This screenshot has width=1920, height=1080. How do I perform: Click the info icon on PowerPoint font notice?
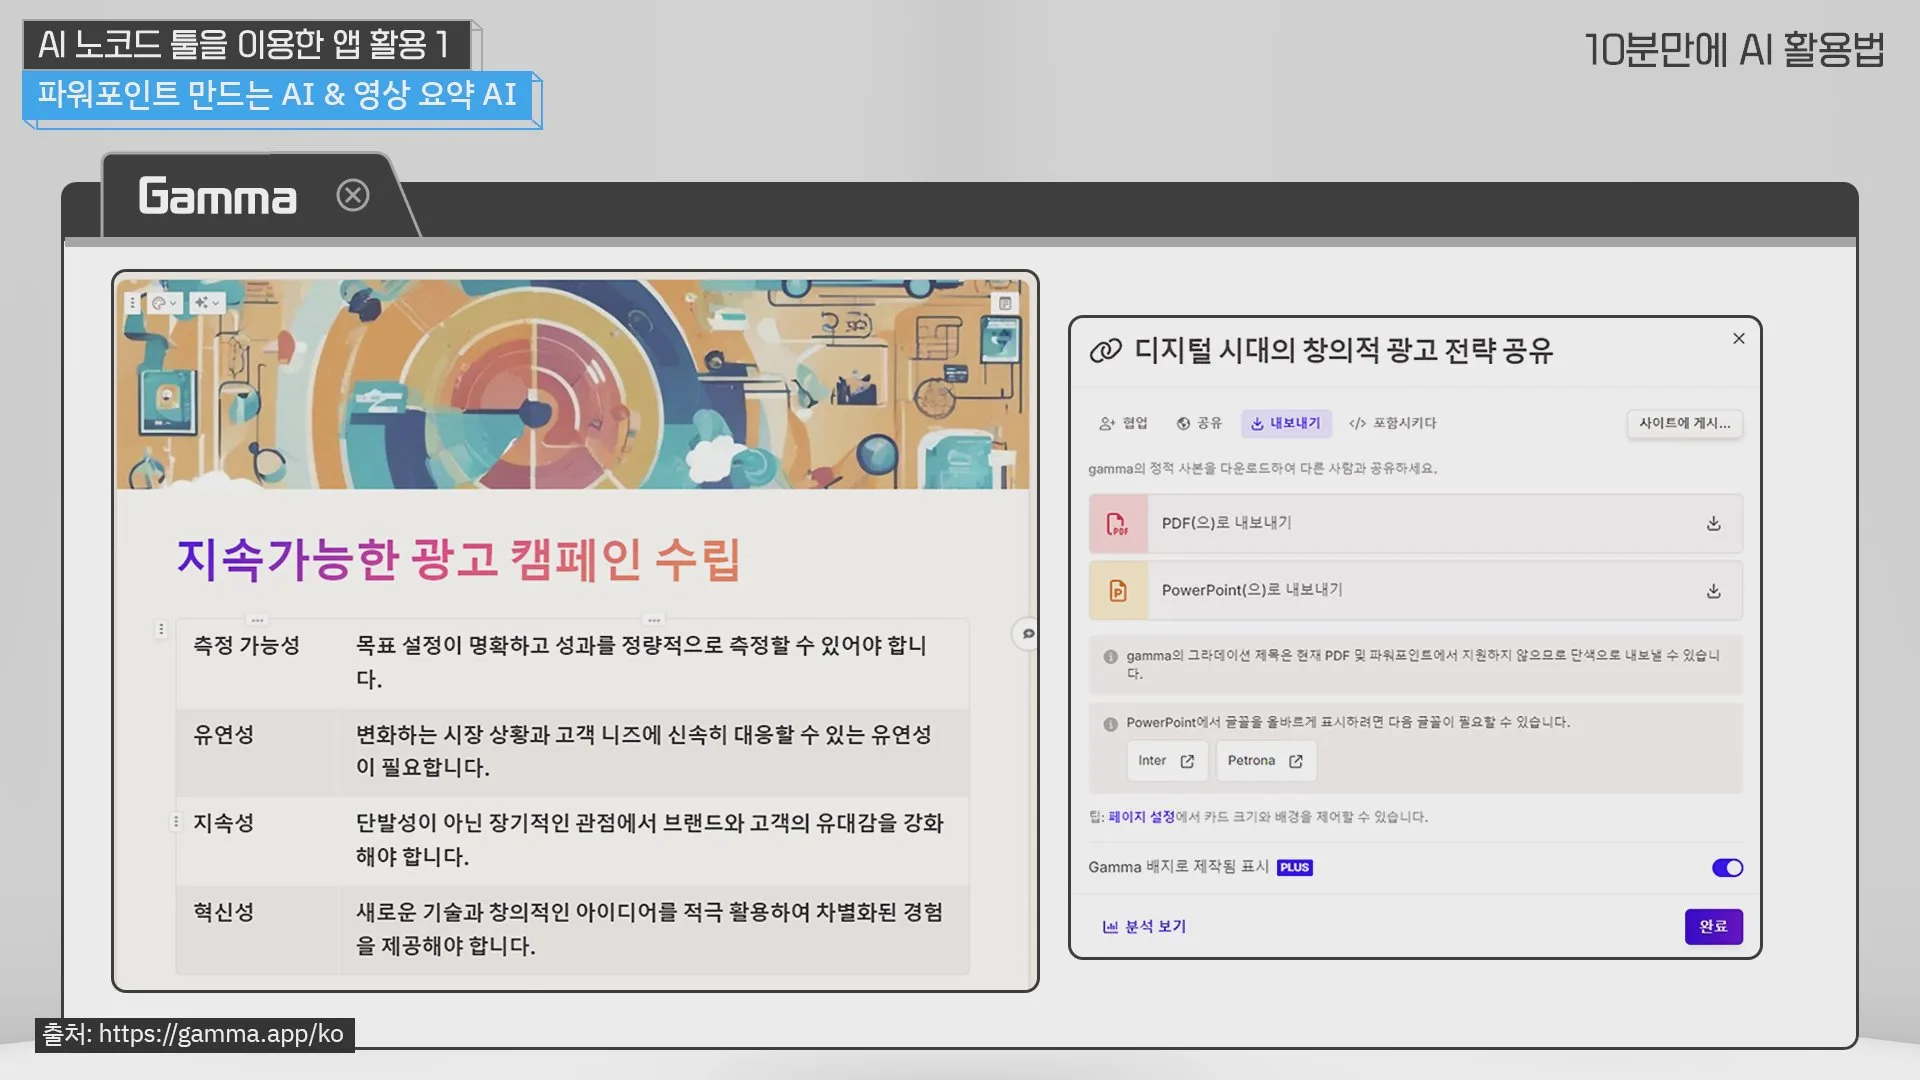point(1110,724)
